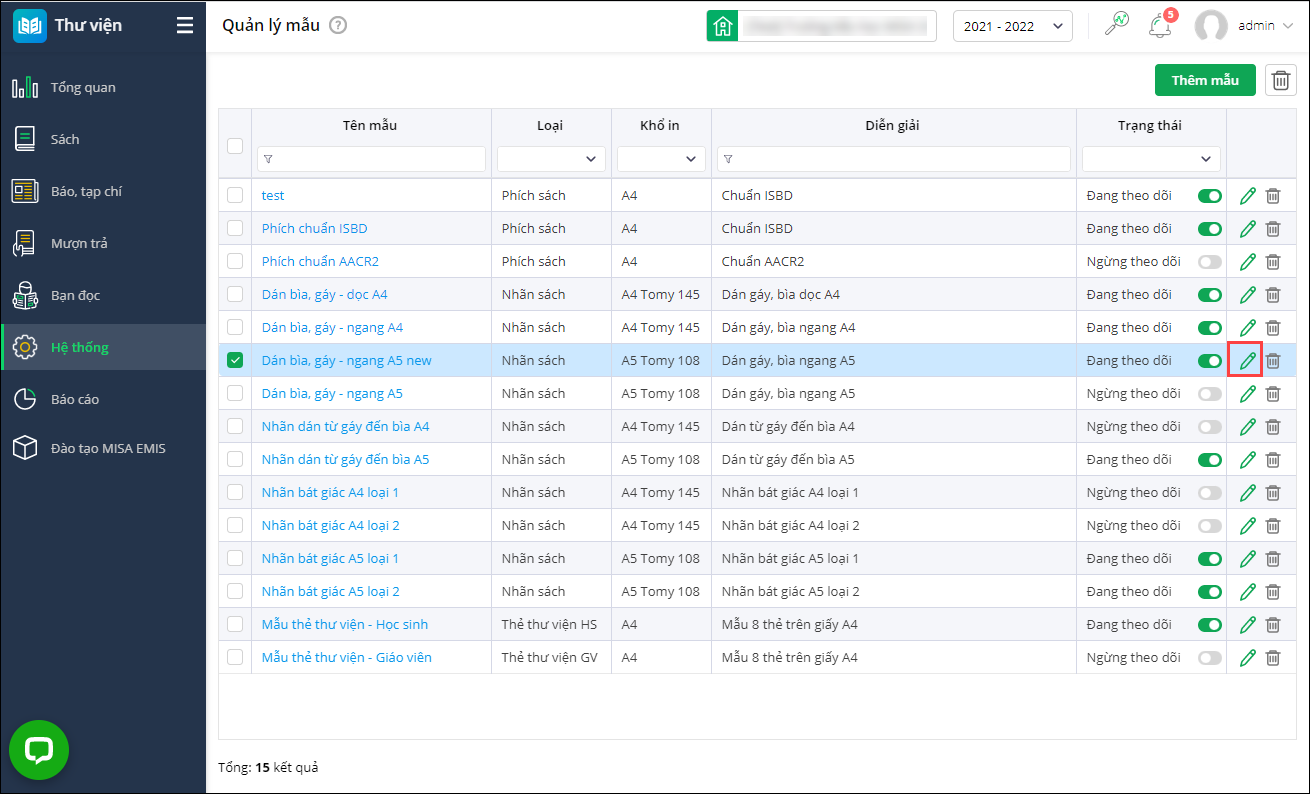Click the admin user avatar
The height and width of the screenshot is (794, 1310).
pyautogui.click(x=1211, y=26)
